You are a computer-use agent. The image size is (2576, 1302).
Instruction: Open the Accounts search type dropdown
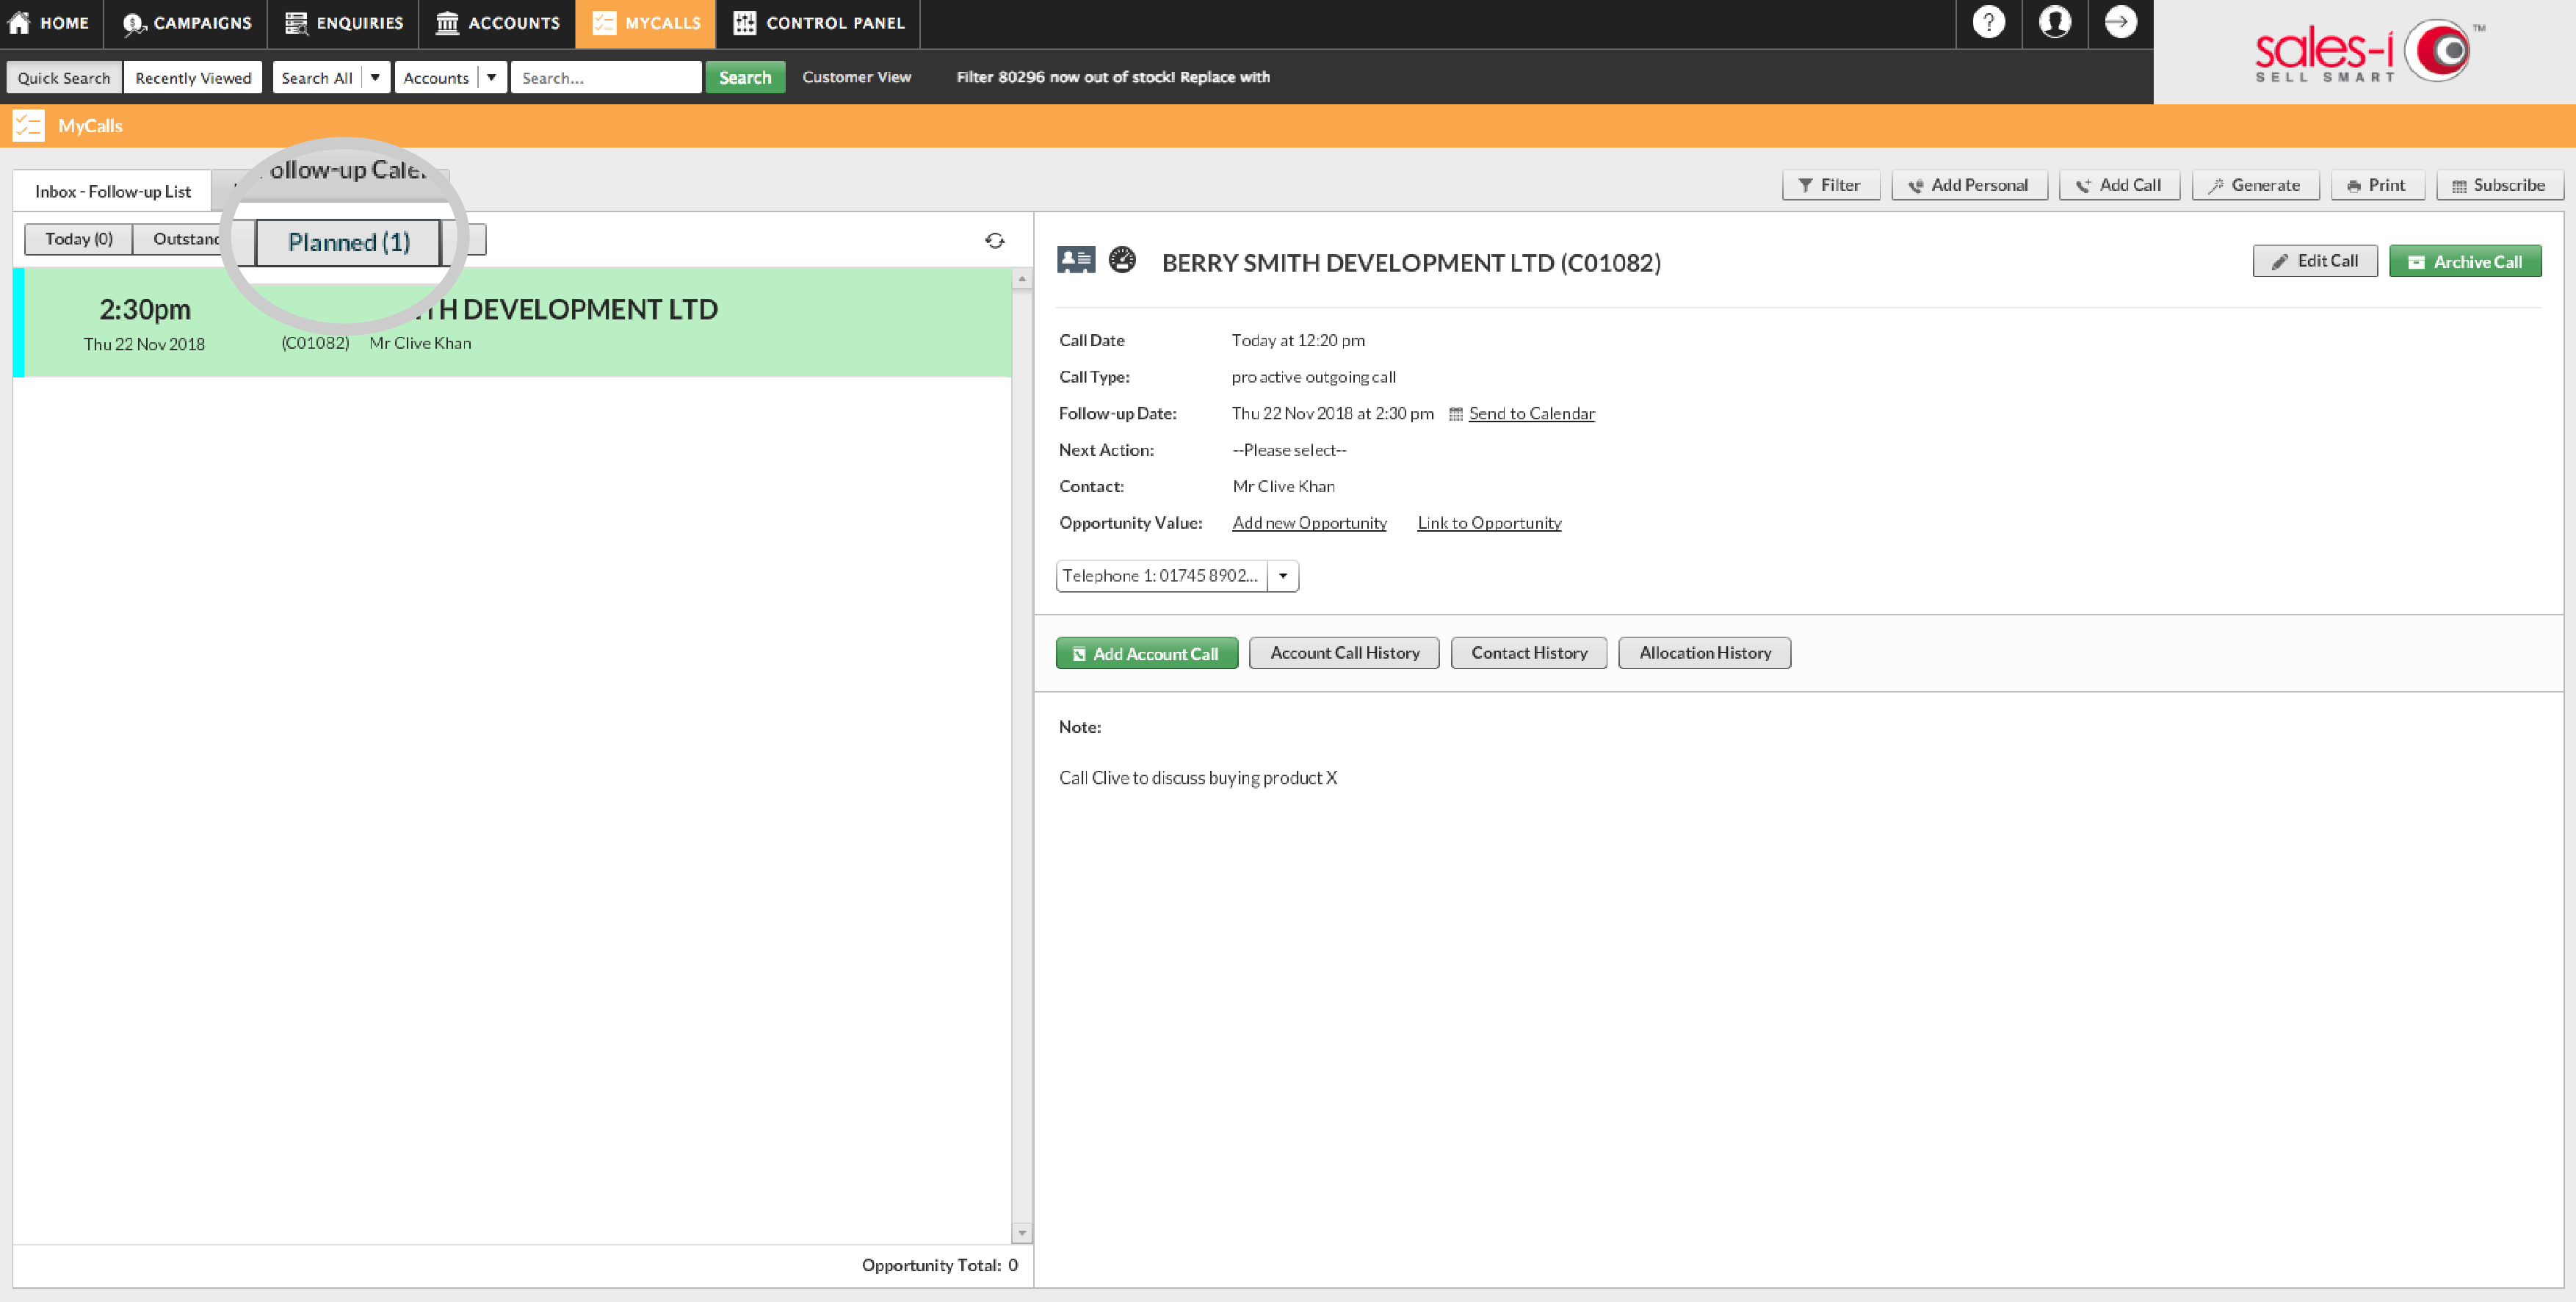click(492, 76)
